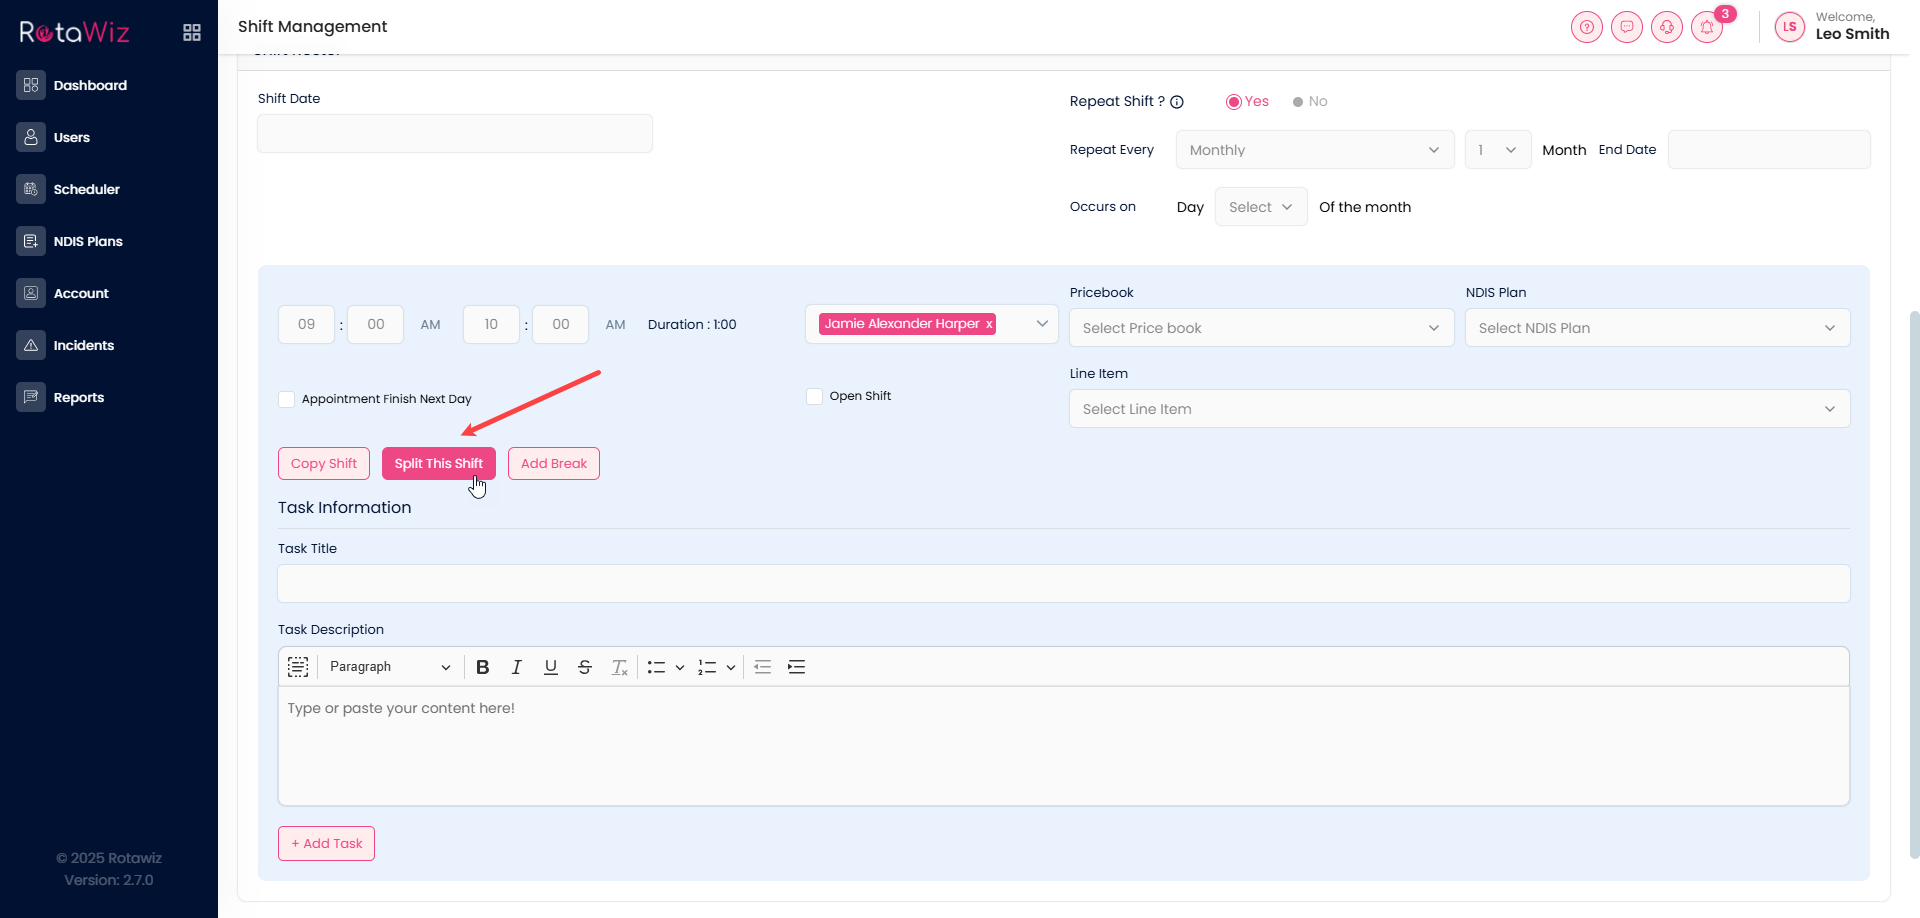The height and width of the screenshot is (918, 1920).
Task: Open the Incidents sidebar menu item
Action: click(83, 345)
